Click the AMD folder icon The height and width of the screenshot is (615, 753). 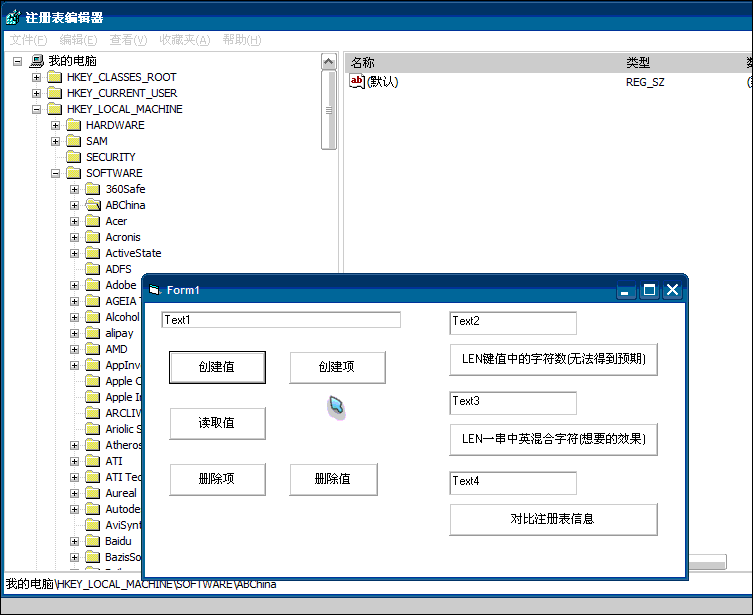[x=93, y=349]
